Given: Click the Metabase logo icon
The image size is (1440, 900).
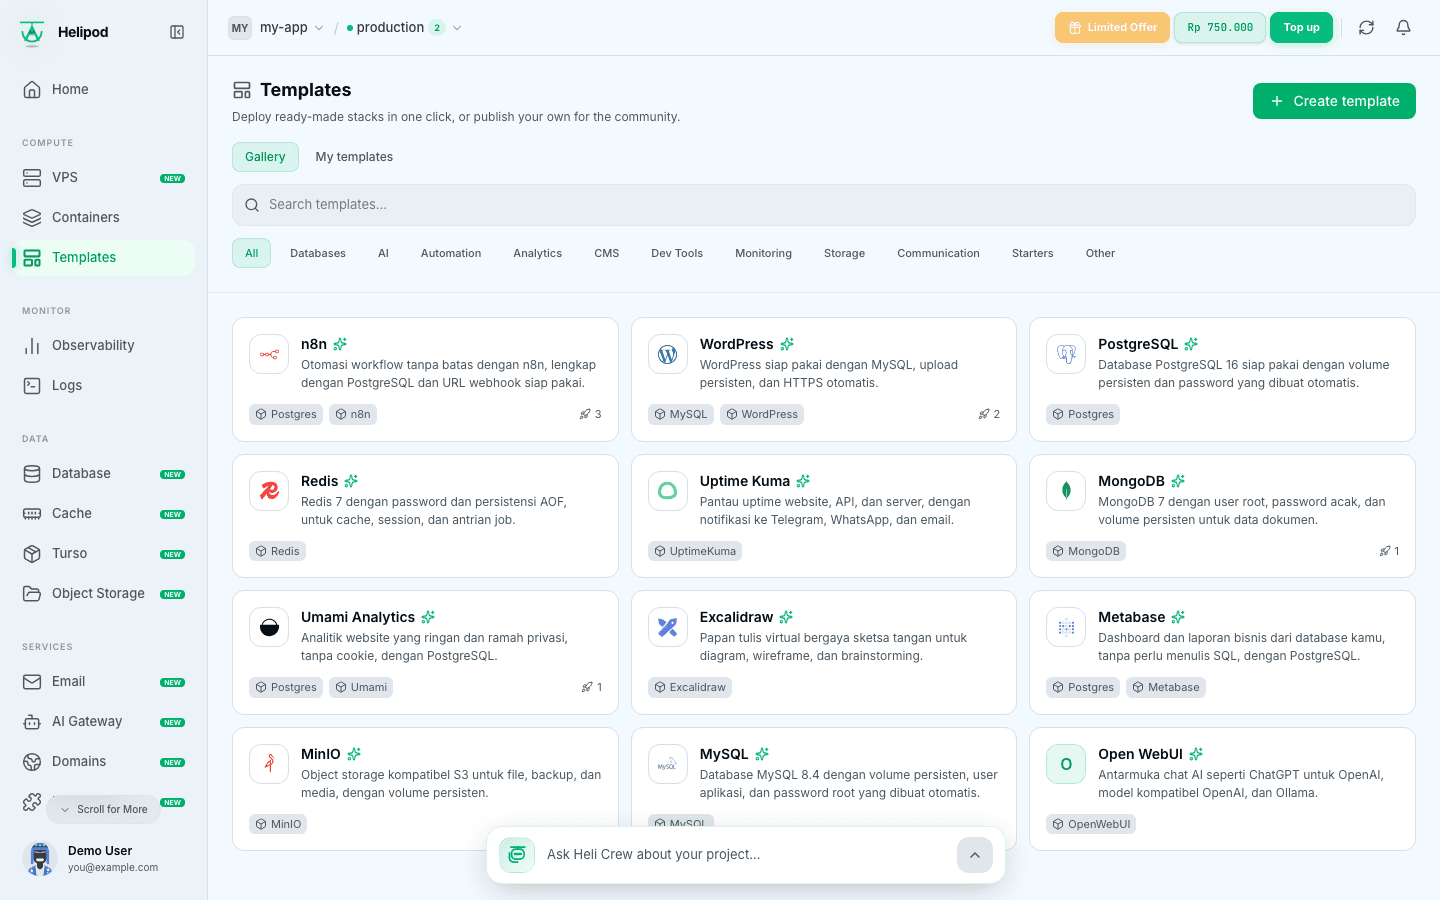Looking at the screenshot, I should point(1066,627).
